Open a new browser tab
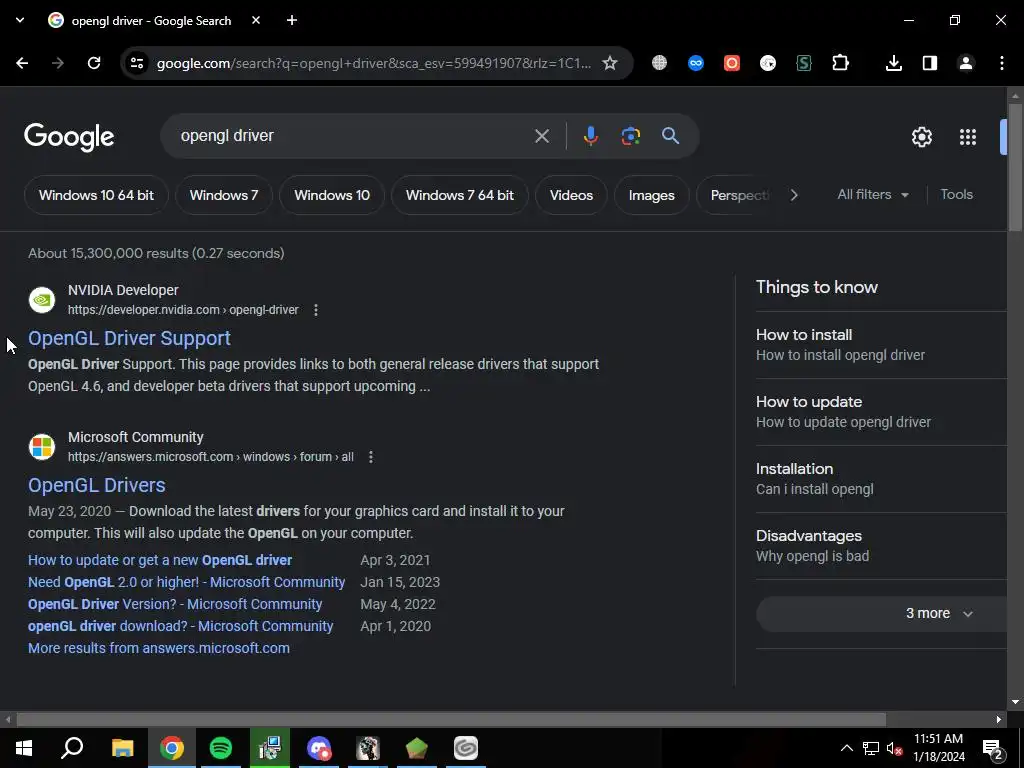Viewport: 1024px width, 768px height. (x=292, y=20)
